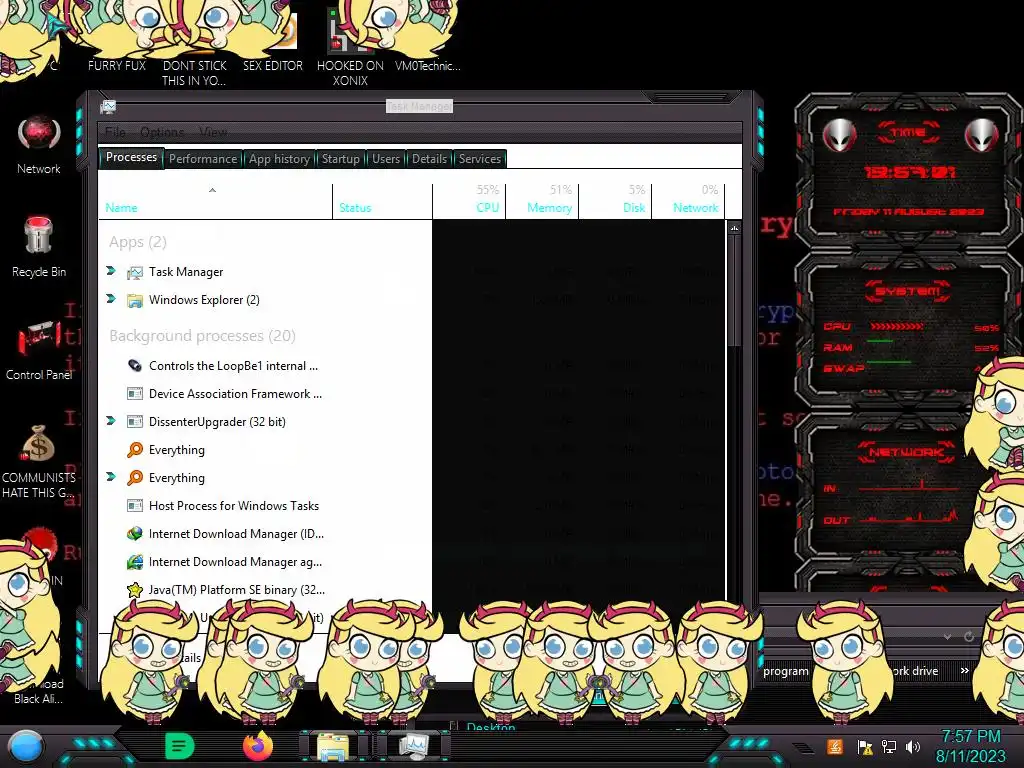Image resolution: width=1024 pixels, height=768 pixels.
Task: Click the orange tray icon in system tray
Action: click(835, 746)
